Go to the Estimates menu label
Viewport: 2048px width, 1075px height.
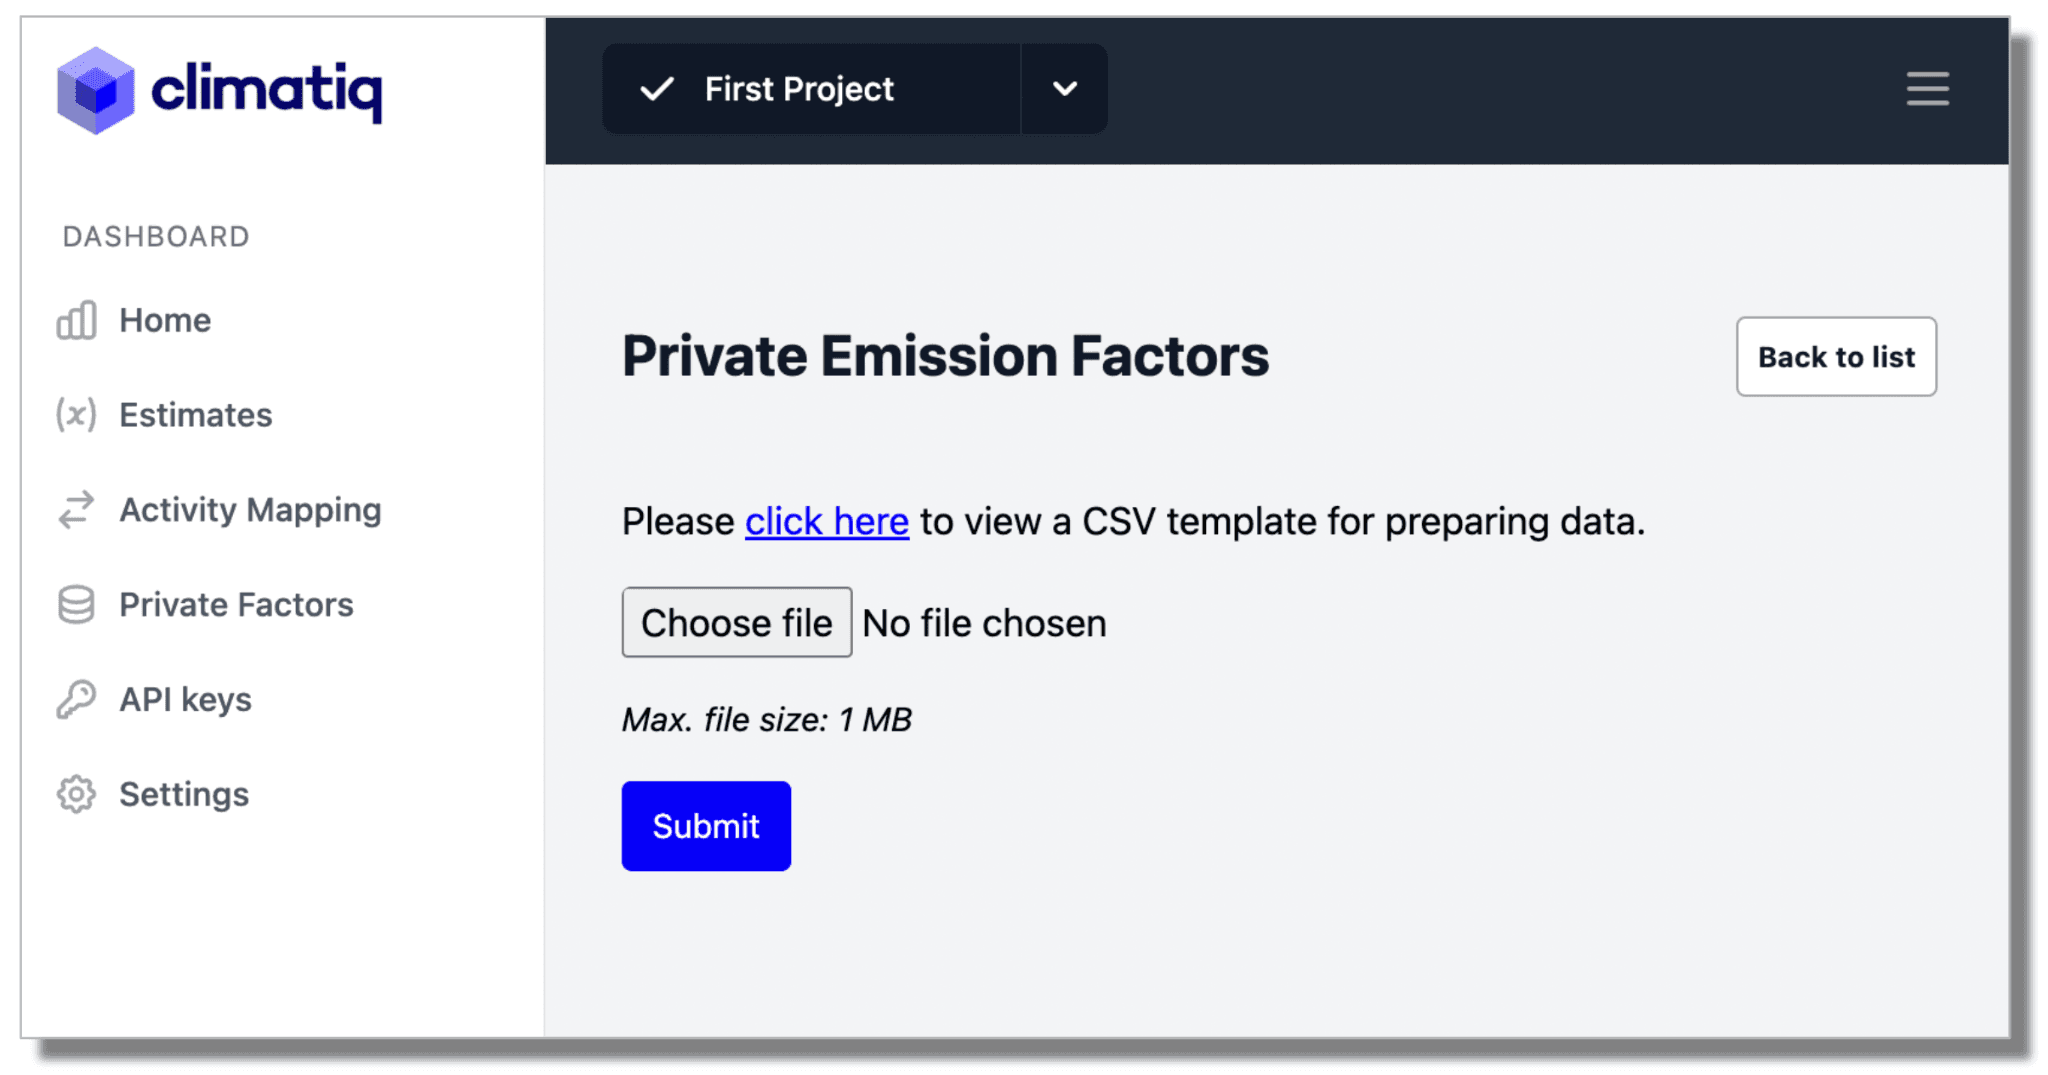195,415
